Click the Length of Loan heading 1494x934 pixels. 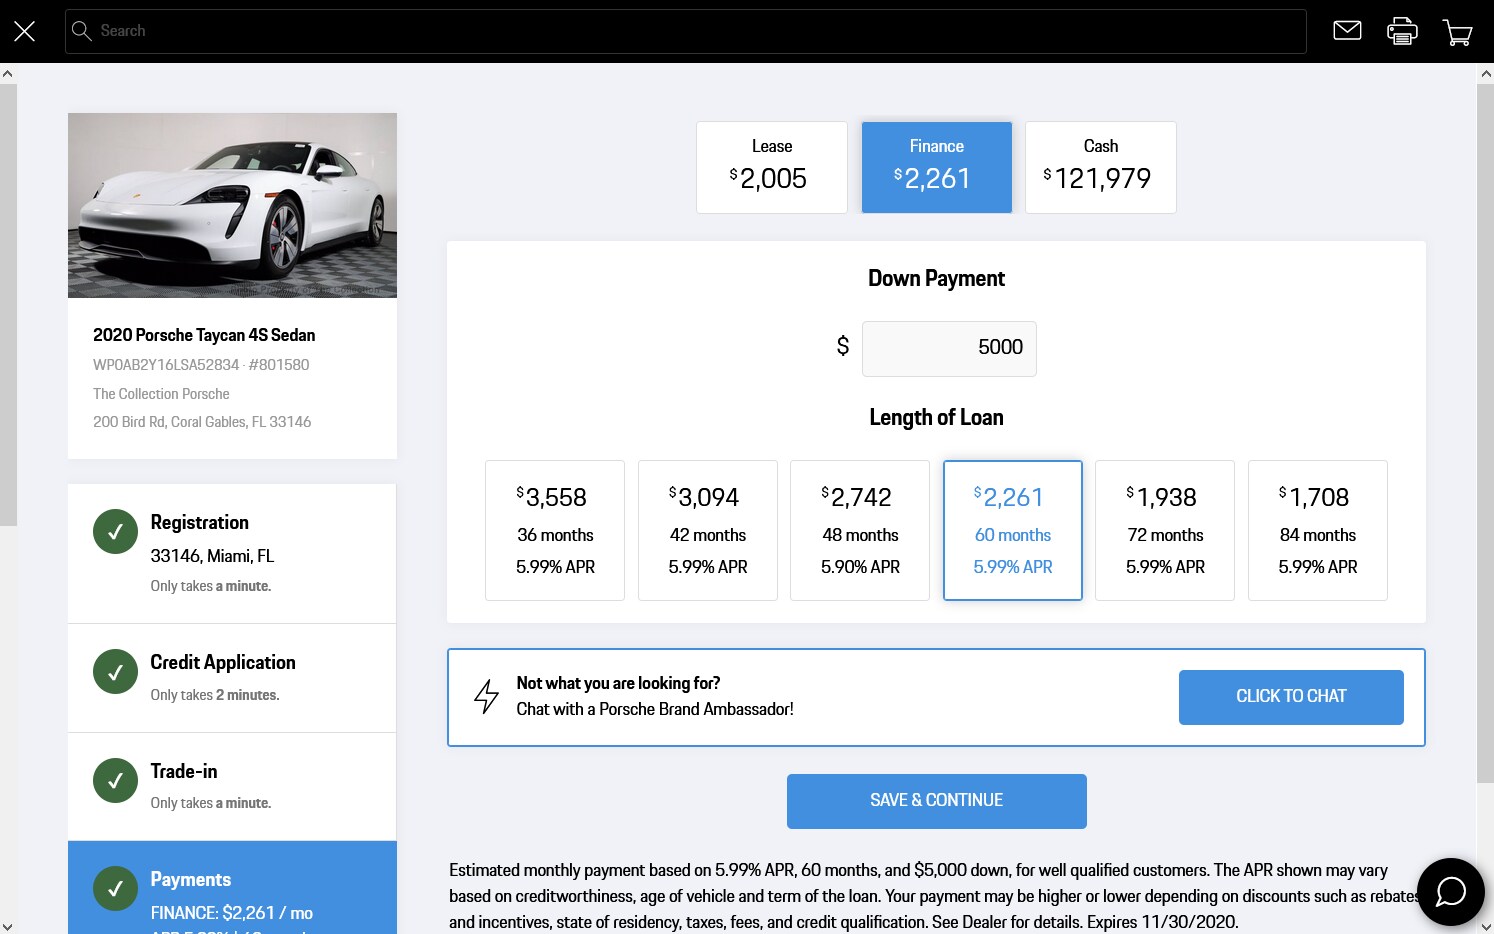pyautogui.click(x=936, y=417)
